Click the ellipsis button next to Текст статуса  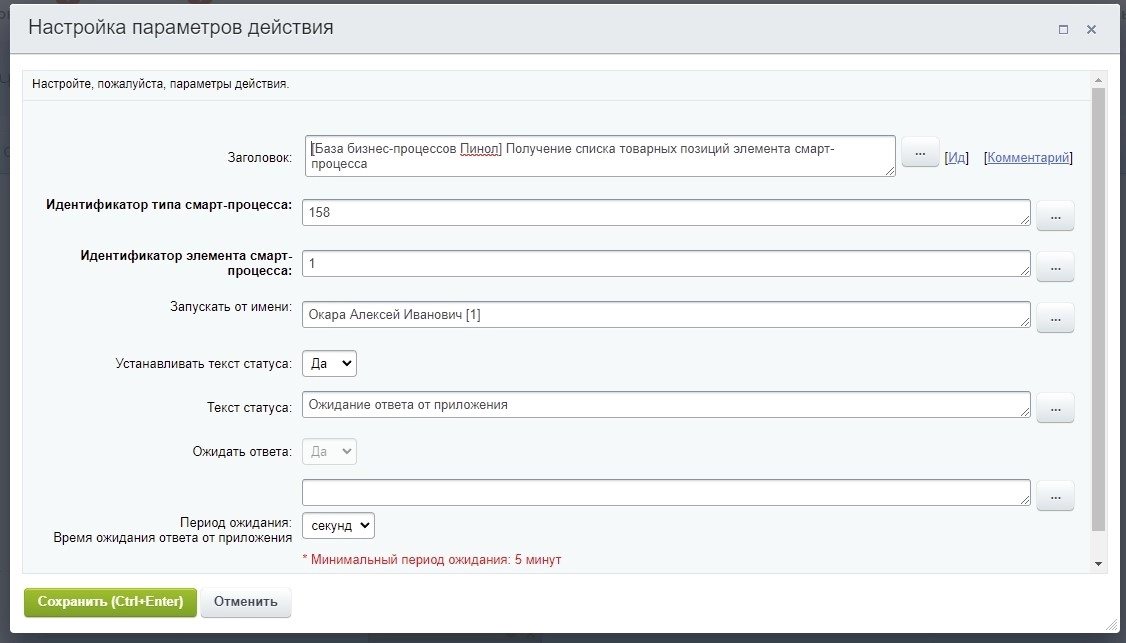1055,407
